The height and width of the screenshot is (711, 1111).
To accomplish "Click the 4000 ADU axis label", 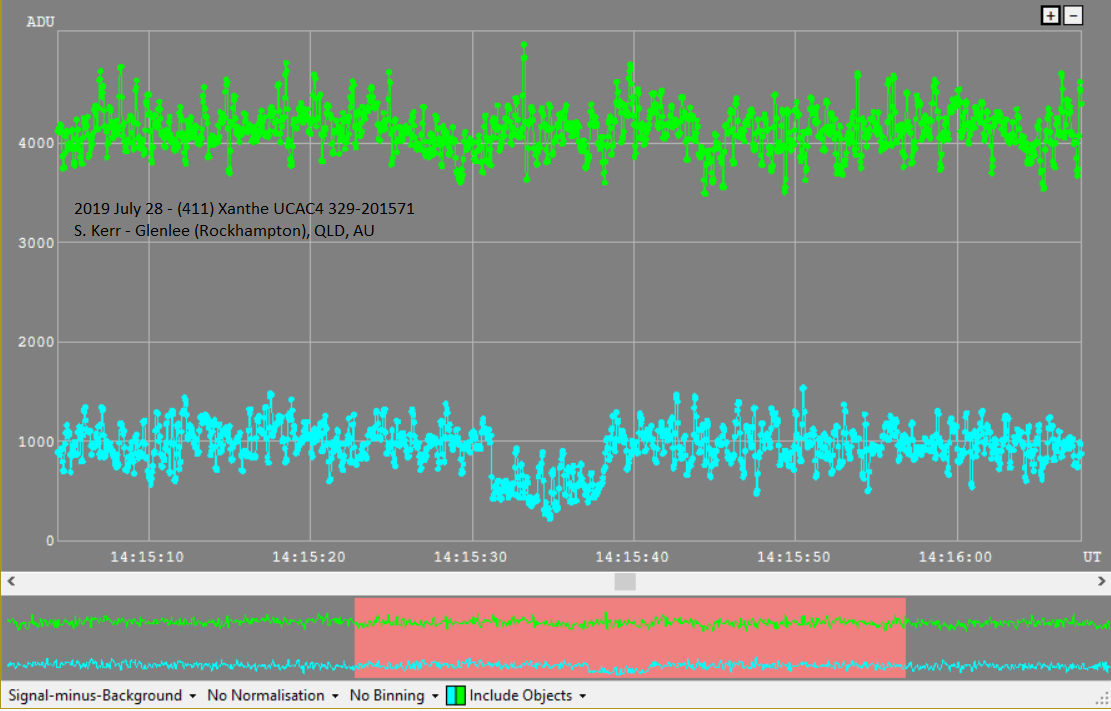I will tap(36, 143).
